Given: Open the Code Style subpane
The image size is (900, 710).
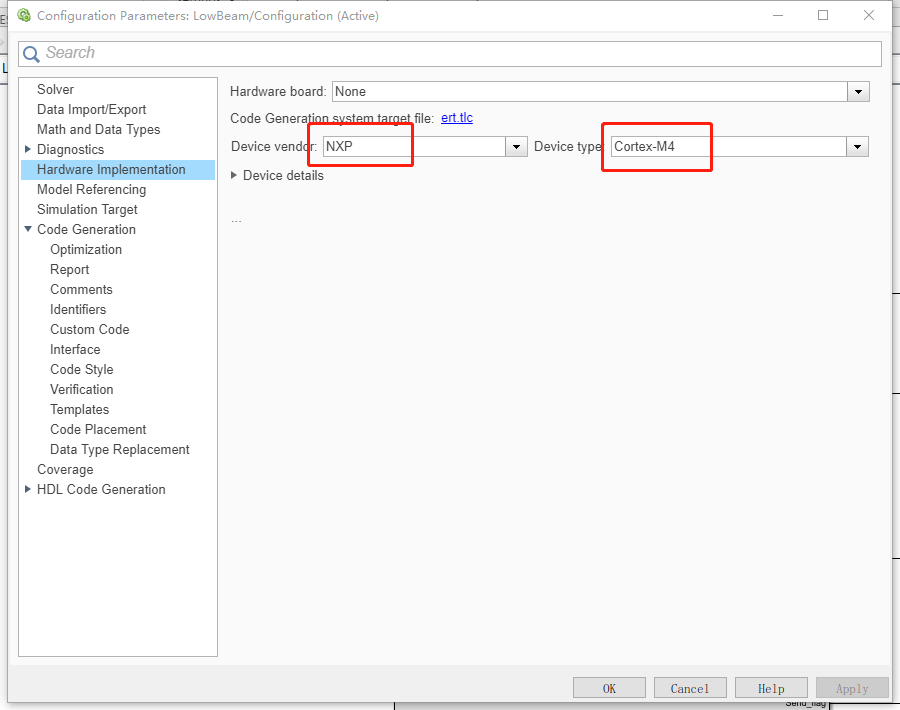Looking at the screenshot, I should pos(82,370).
